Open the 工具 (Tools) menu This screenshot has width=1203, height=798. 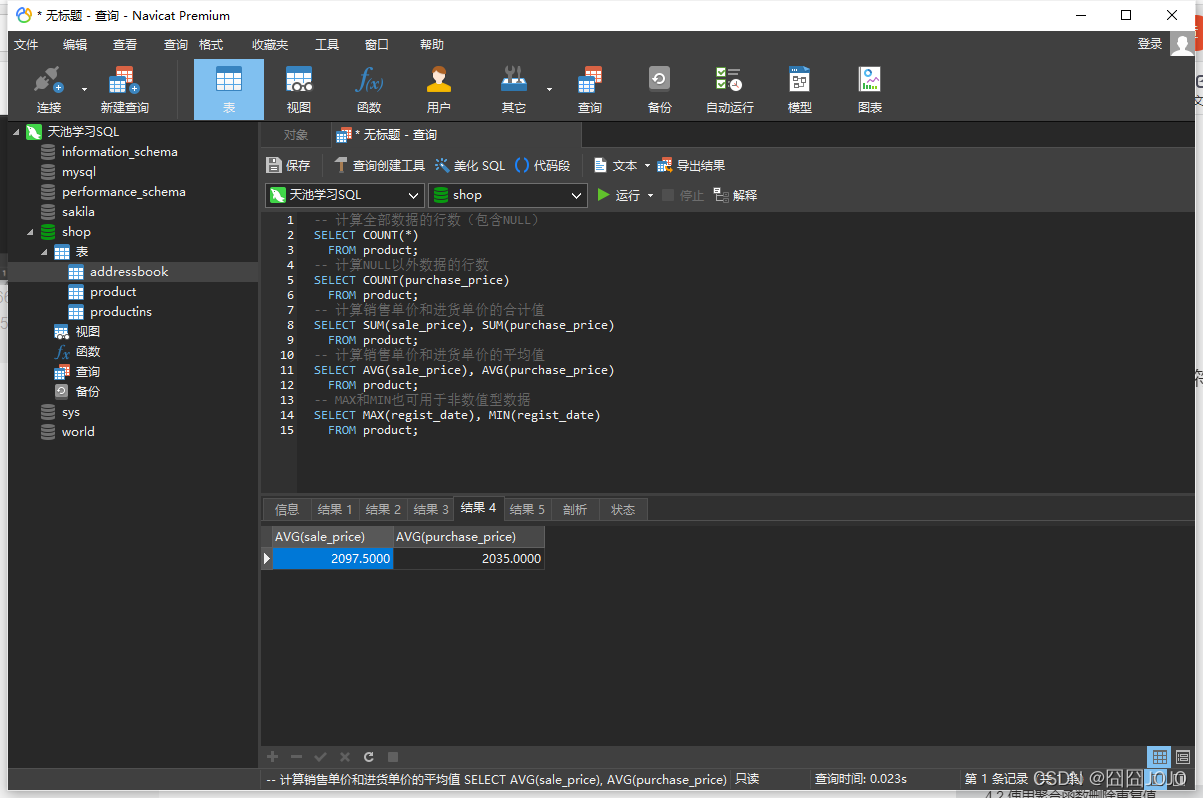click(x=327, y=45)
